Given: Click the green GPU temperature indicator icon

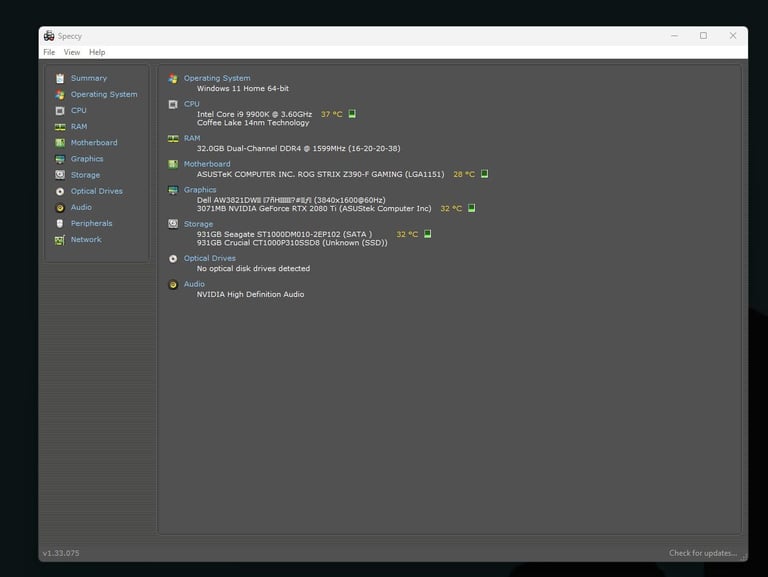Looking at the screenshot, I should tap(471, 208).
